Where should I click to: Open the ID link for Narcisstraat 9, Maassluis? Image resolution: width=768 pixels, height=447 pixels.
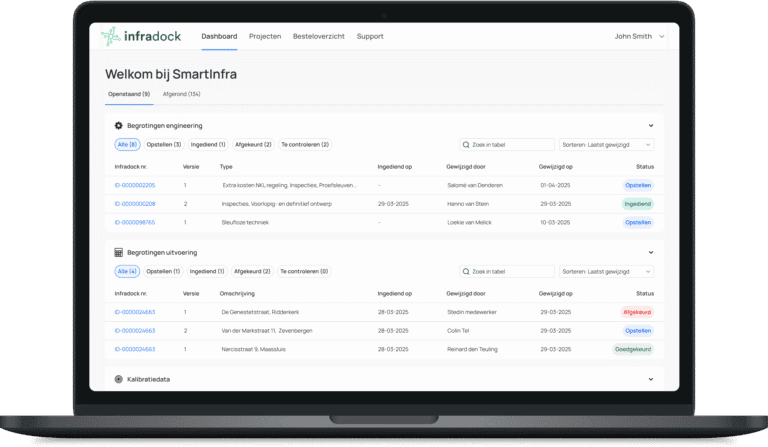coord(135,350)
